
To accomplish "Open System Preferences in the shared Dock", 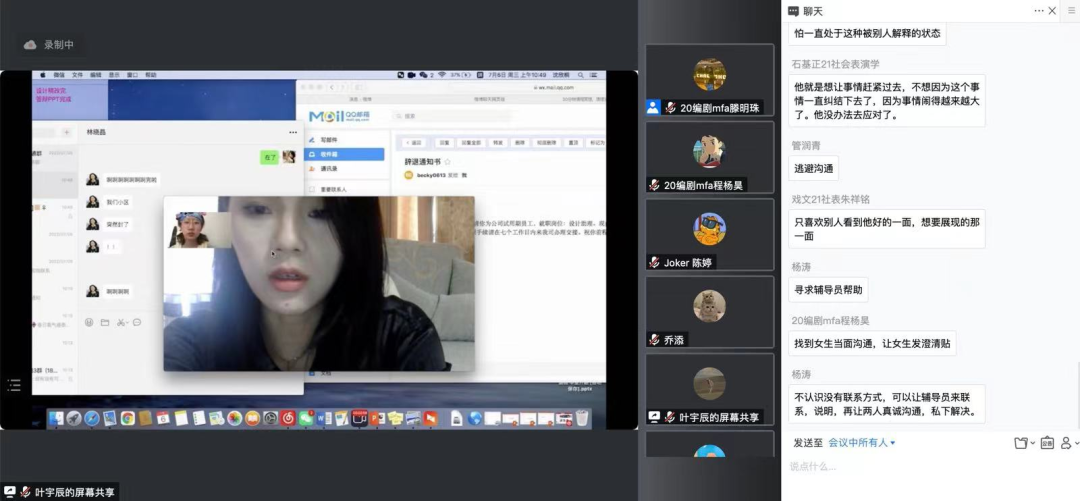I will [270, 418].
